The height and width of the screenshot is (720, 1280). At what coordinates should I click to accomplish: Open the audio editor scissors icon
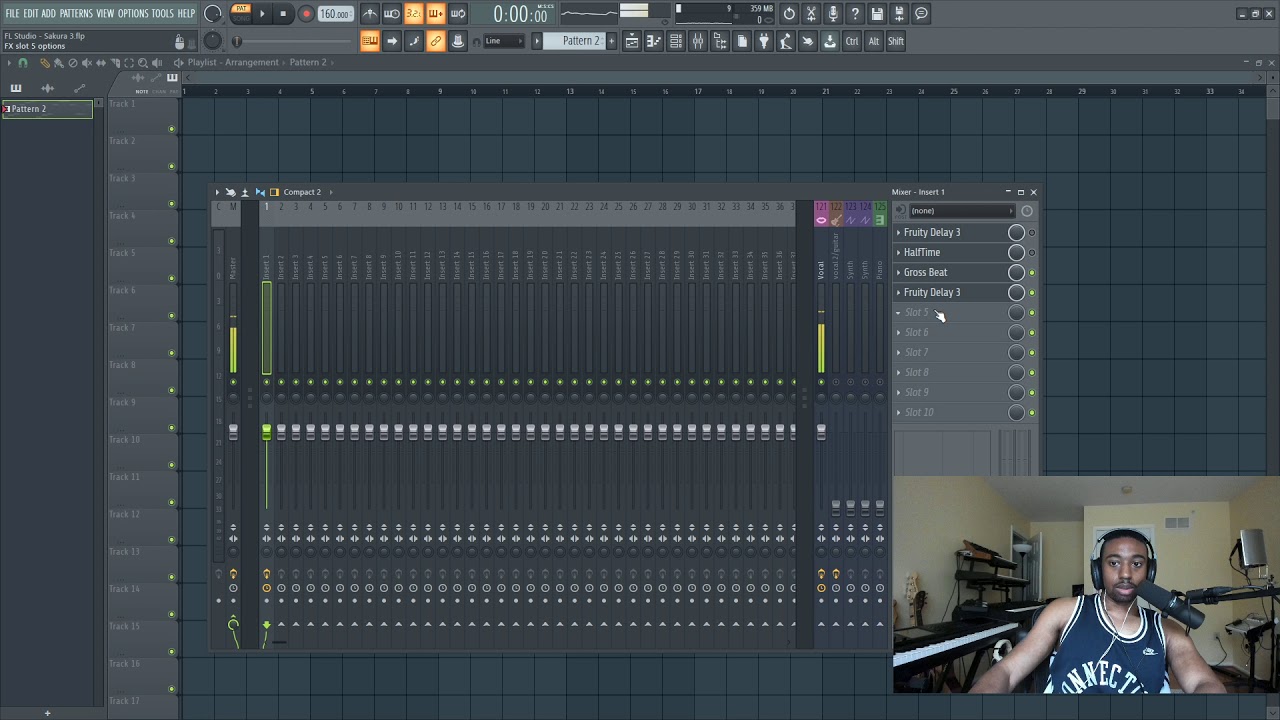(811, 14)
